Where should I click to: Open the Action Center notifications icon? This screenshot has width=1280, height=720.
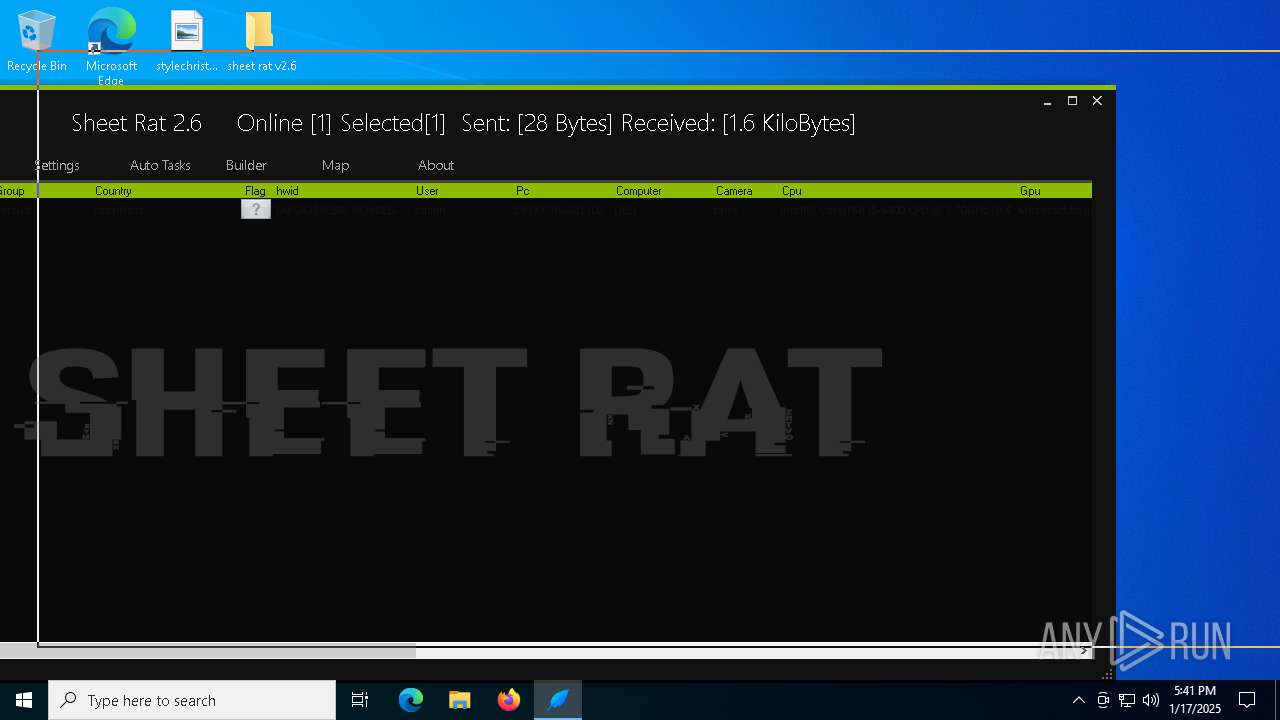point(1247,700)
